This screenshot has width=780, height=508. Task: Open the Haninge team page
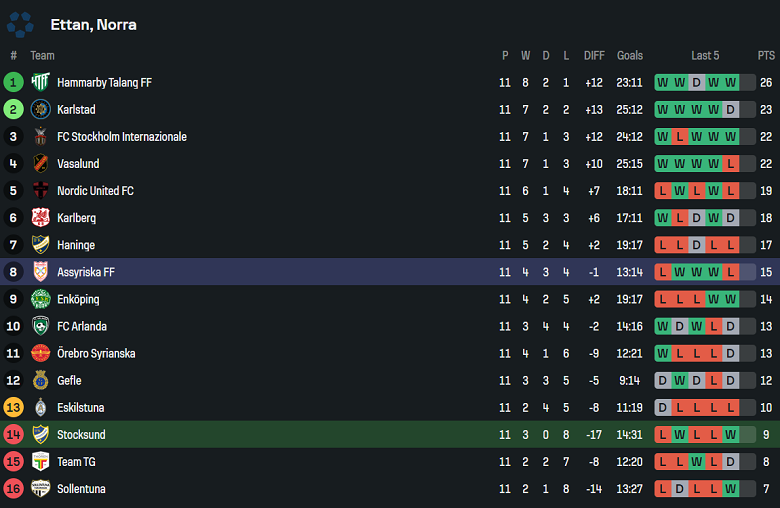point(76,245)
